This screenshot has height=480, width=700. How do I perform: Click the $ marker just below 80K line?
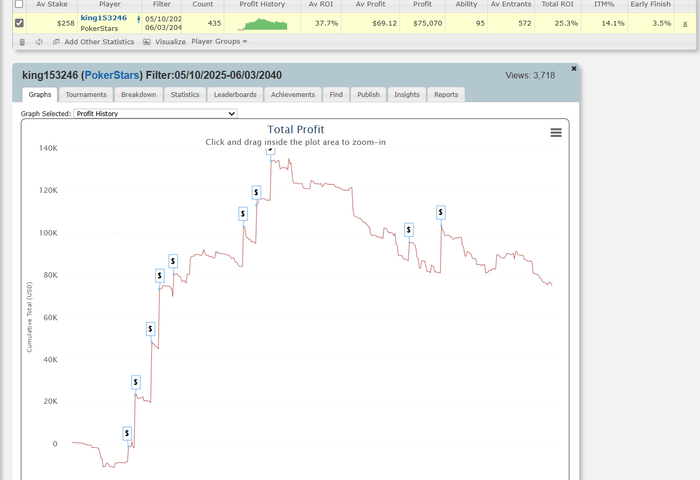click(x=159, y=275)
